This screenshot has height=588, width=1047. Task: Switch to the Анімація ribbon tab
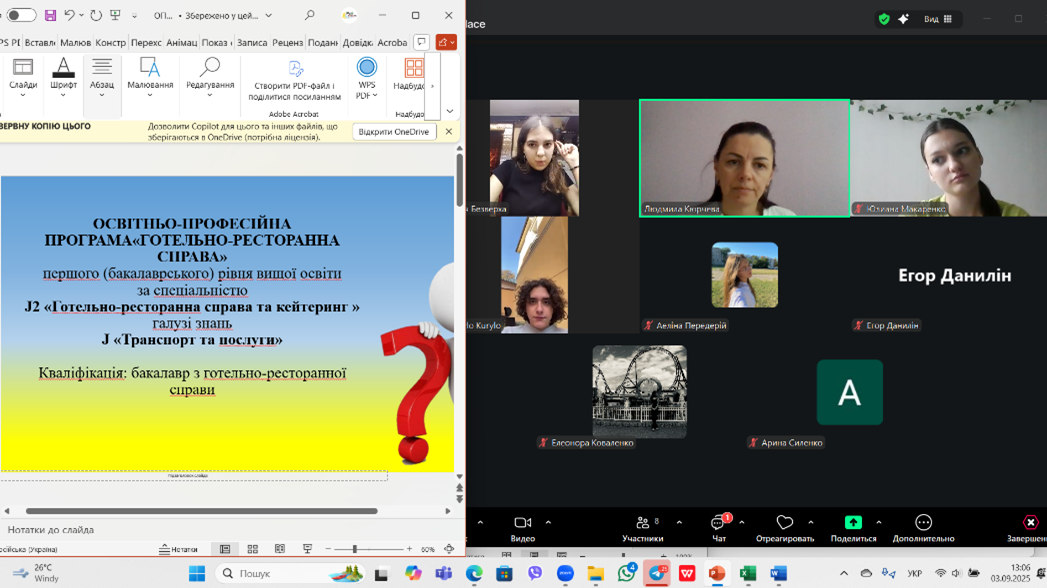[x=182, y=42]
